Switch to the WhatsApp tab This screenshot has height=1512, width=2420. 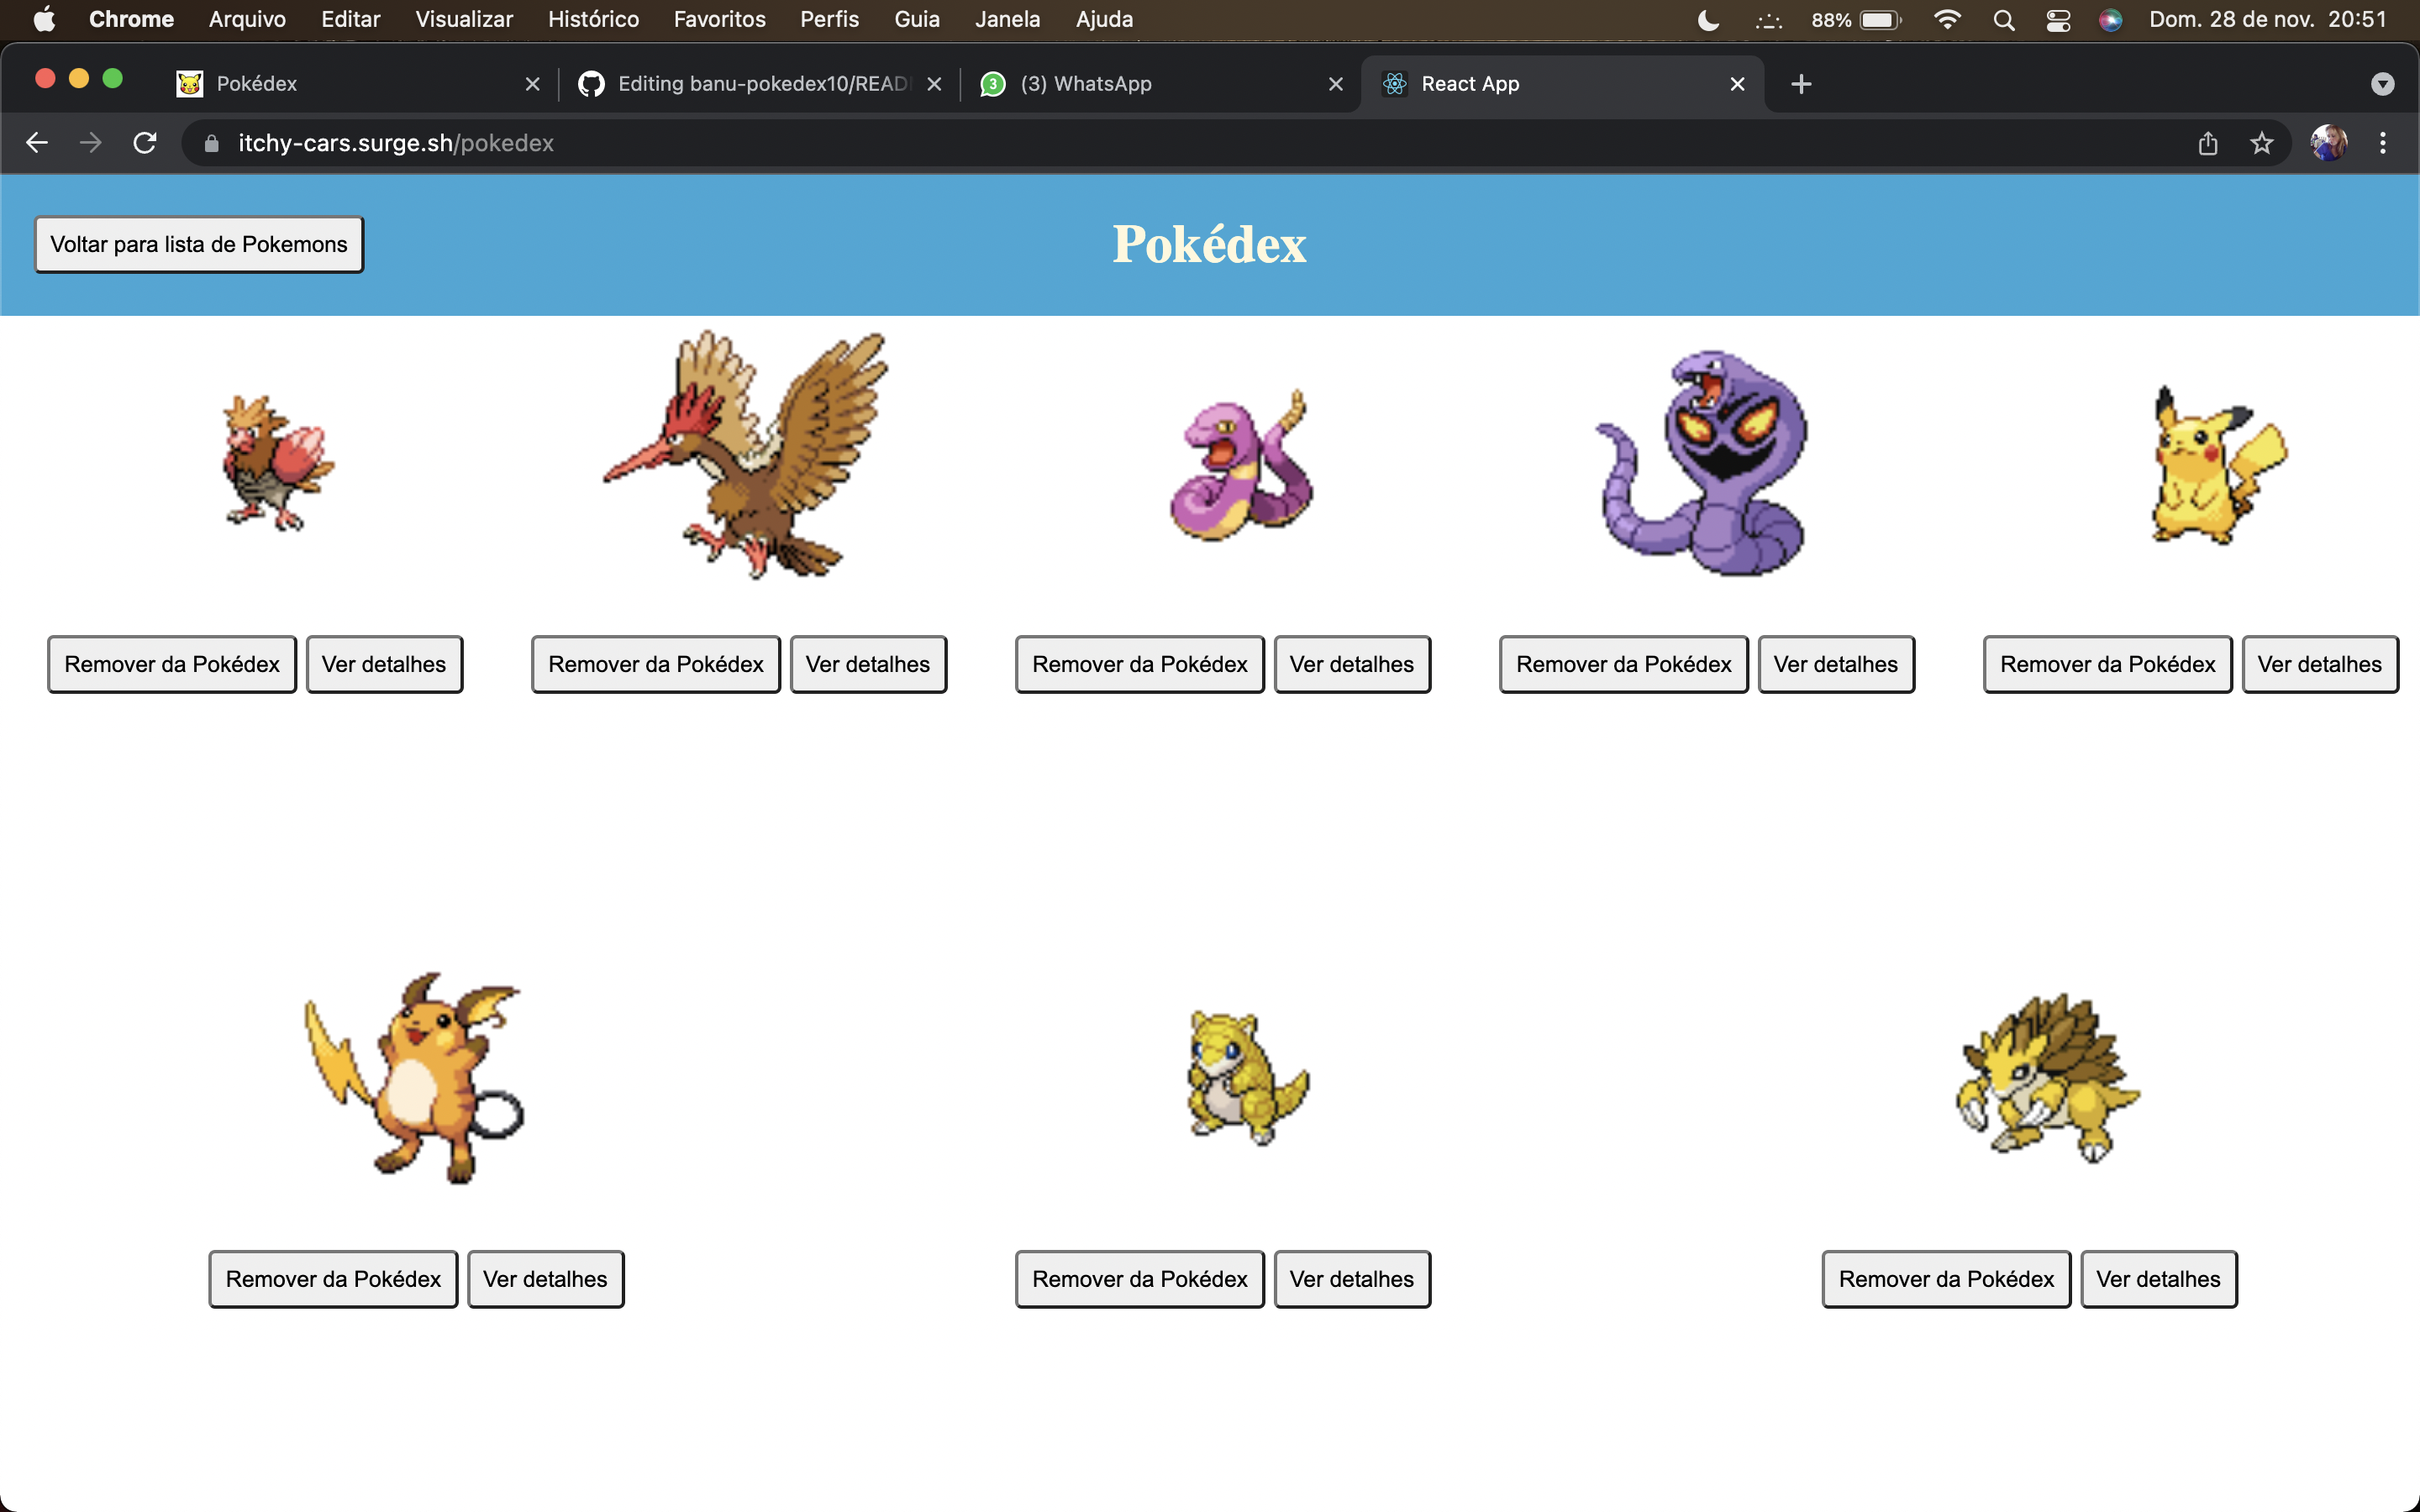pos(1085,84)
